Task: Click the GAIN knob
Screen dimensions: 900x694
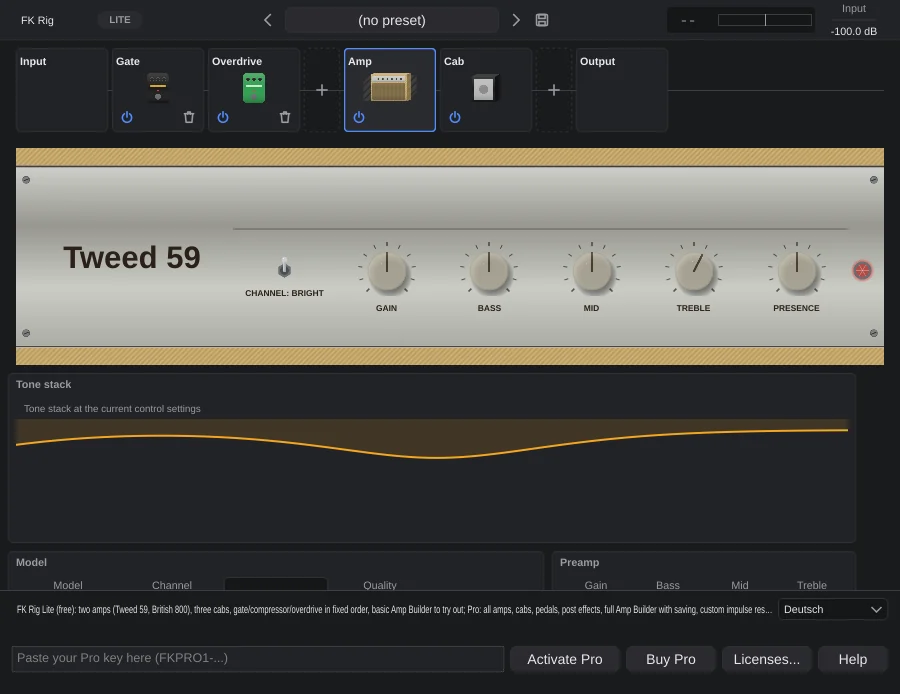Action: 387,271
